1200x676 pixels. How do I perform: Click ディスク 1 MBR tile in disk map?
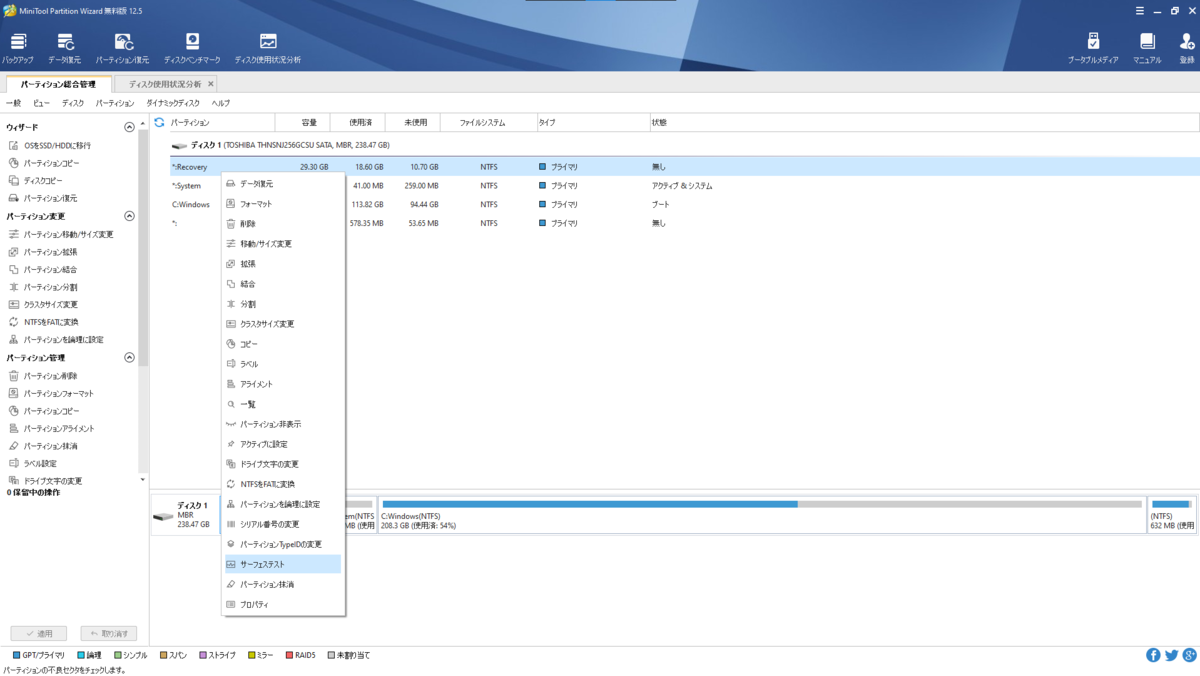pyautogui.click(x=184, y=515)
